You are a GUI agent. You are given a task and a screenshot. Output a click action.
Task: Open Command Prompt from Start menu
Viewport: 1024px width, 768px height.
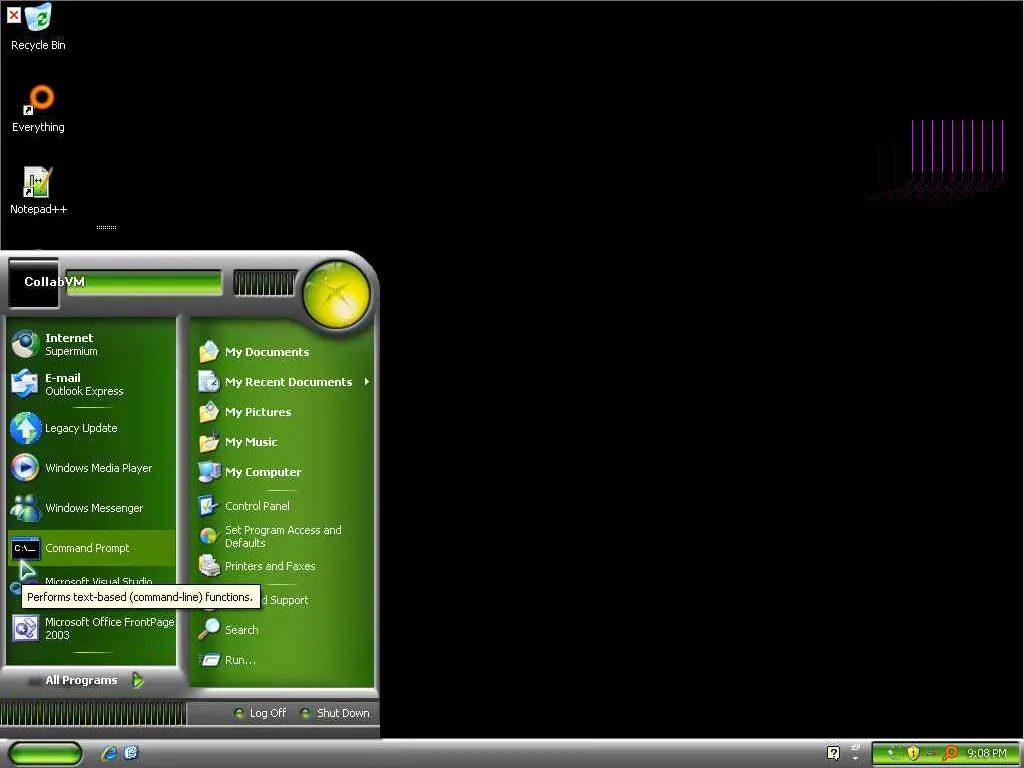91,548
